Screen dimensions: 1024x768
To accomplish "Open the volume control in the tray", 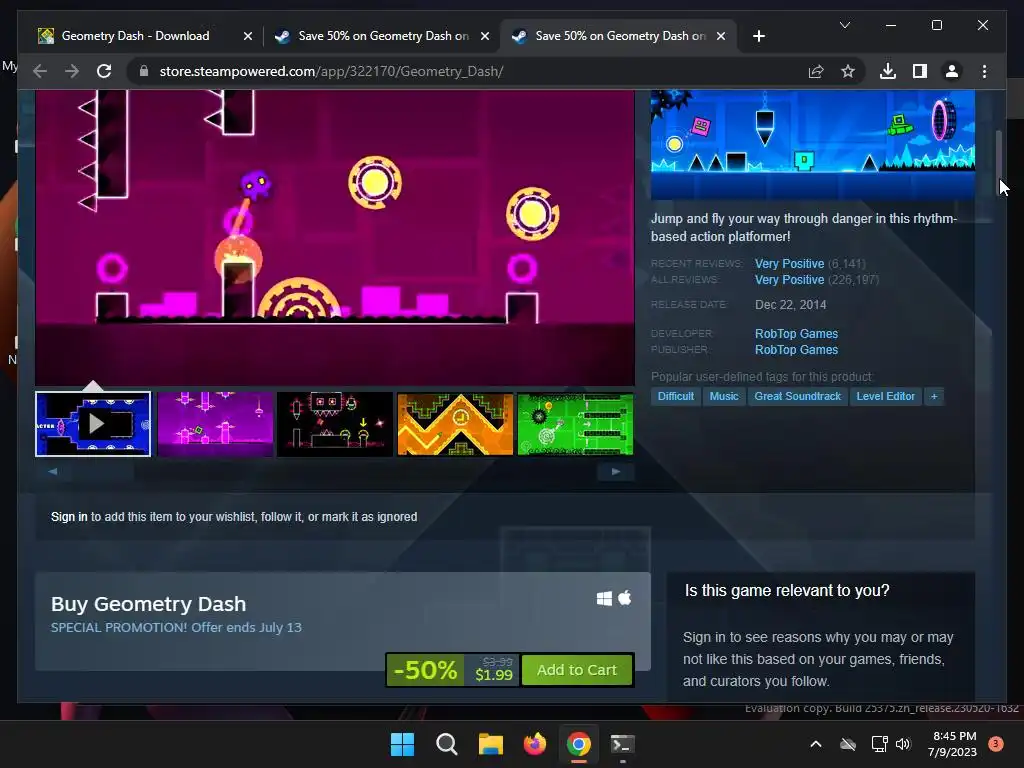I will pyautogui.click(x=903, y=744).
